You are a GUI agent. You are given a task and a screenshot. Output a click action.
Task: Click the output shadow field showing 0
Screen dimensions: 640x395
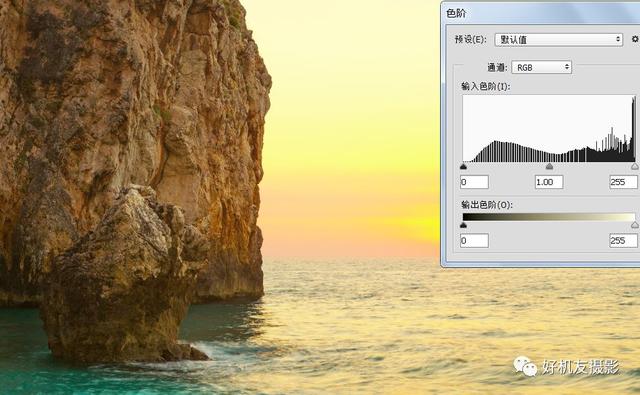click(x=474, y=241)
